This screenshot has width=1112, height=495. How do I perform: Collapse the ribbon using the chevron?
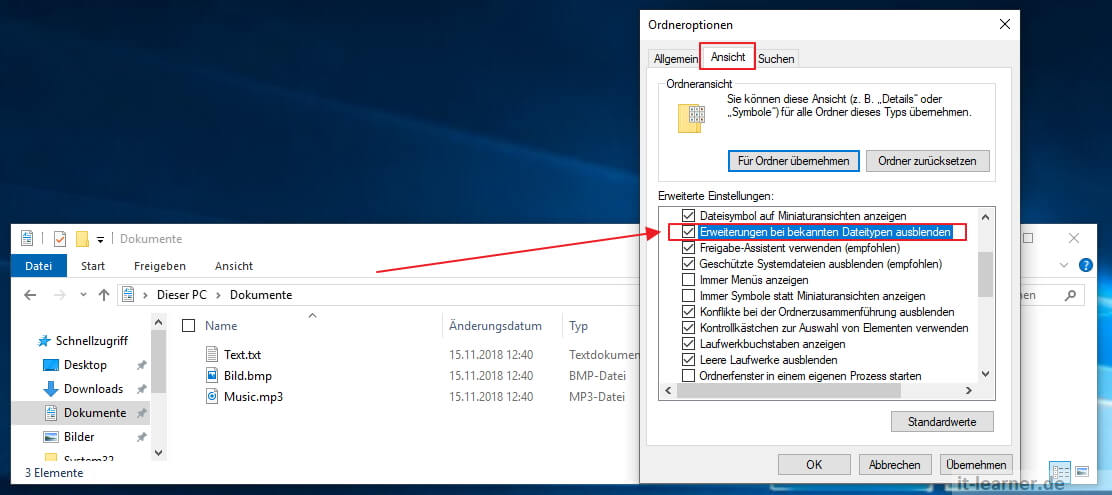1063,265
